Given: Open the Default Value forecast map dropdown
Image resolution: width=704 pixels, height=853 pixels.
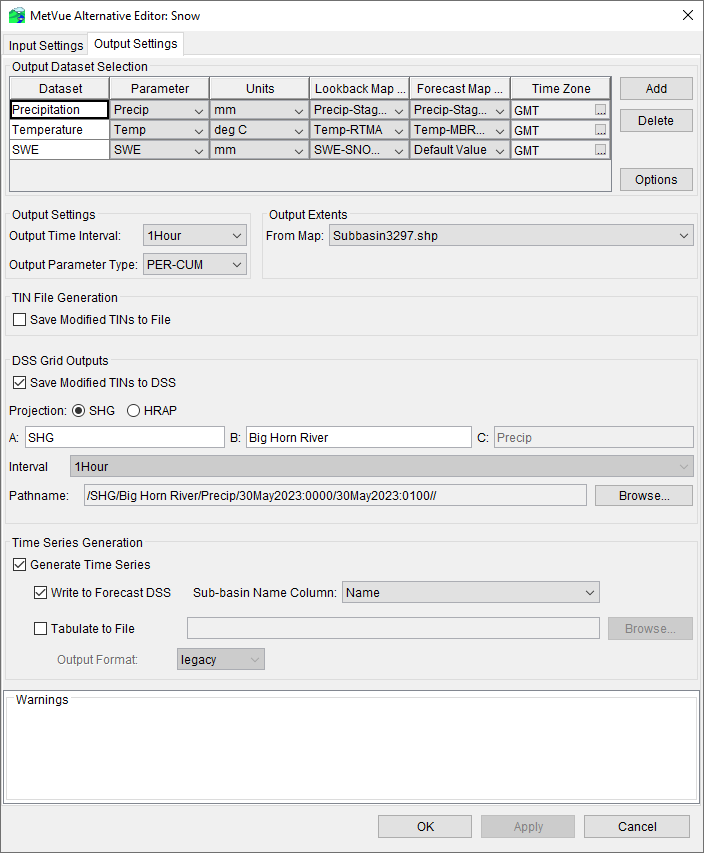Looking at the screenshot, I should (460, 150).
